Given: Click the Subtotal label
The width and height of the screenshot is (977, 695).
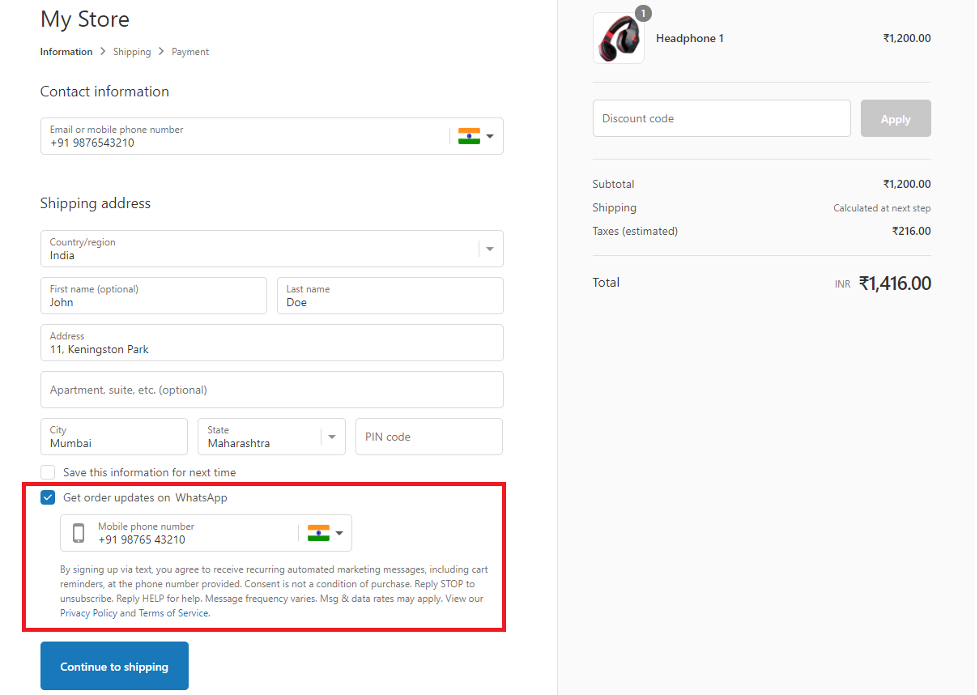Looking at the screenshot, I should pyautogui.click(x=613, y=185).
